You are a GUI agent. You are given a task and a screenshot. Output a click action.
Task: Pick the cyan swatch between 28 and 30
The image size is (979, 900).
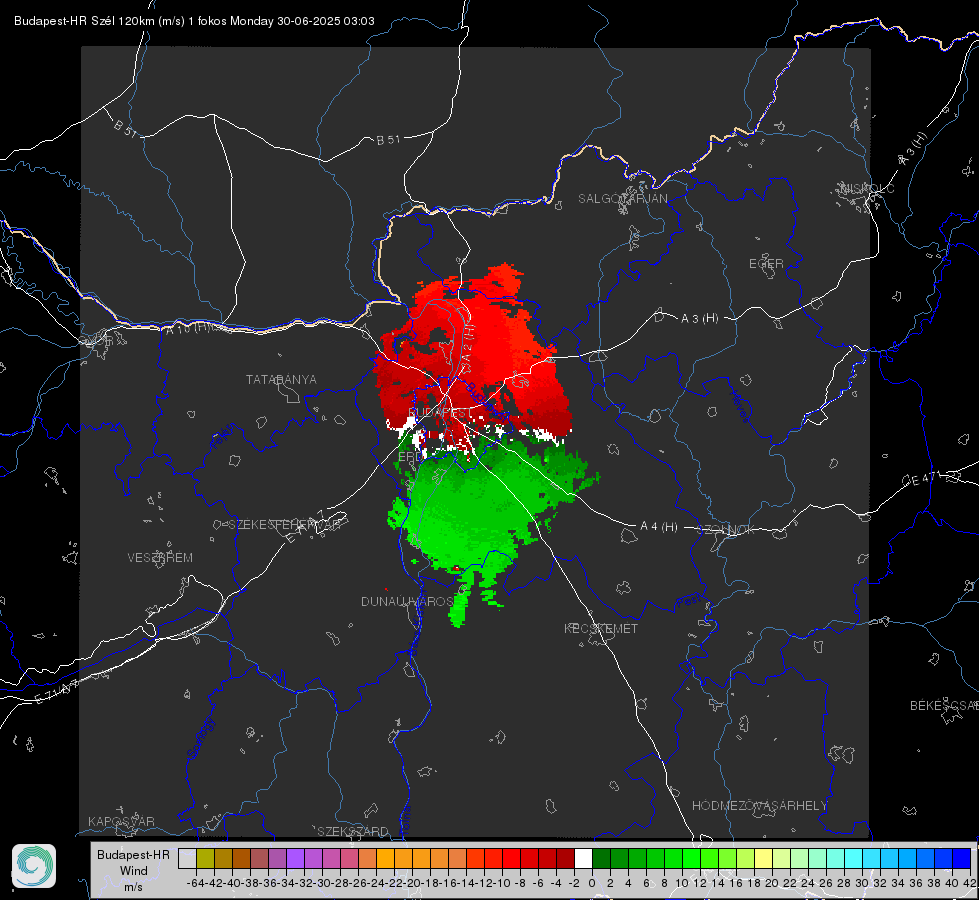[x=853, y=858]
